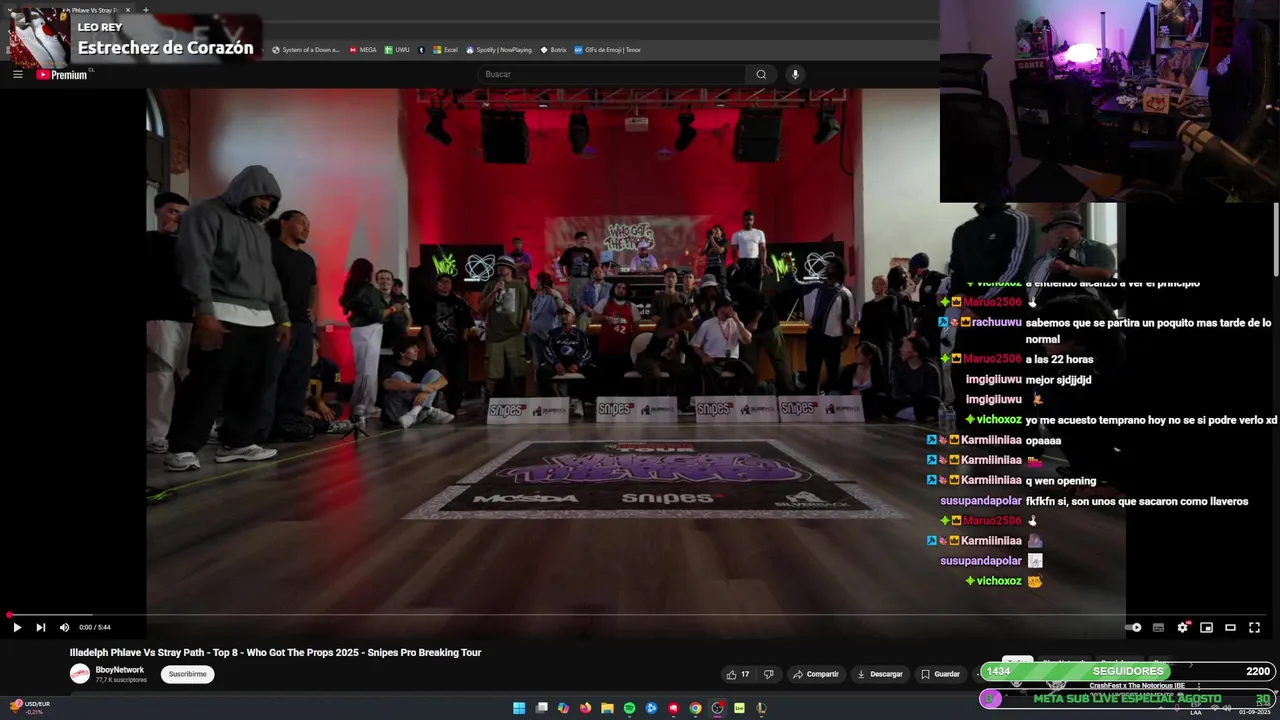Open Firefox from the taskbar

(585, 708)
